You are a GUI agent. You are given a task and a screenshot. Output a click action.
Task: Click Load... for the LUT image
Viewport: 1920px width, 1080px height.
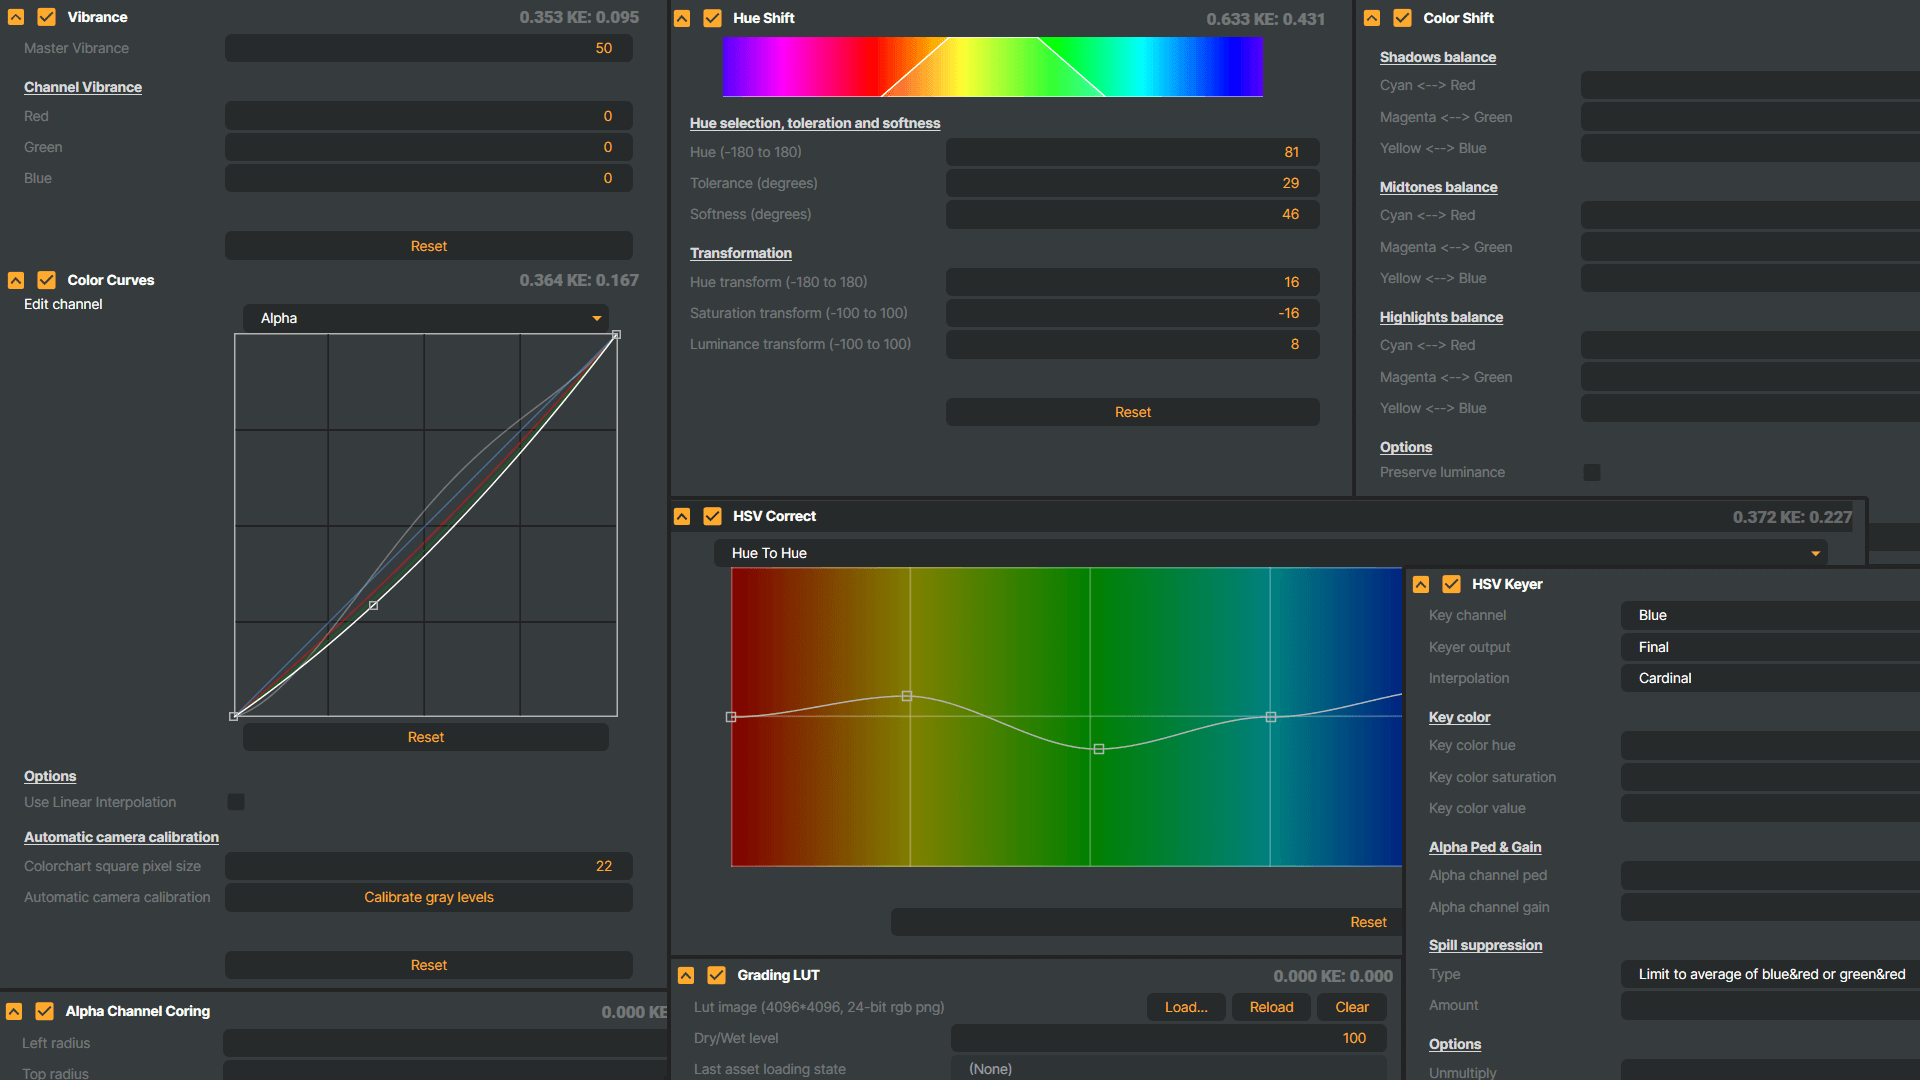coord(1186,1007)
